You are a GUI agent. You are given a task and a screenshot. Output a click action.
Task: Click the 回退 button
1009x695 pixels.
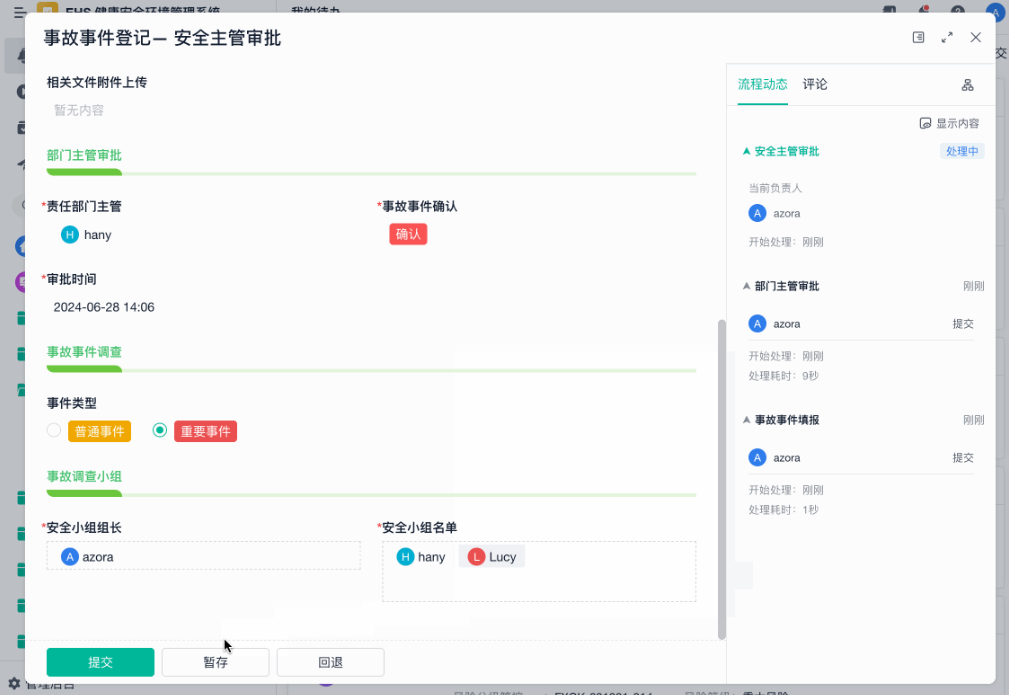click(331, 662)
